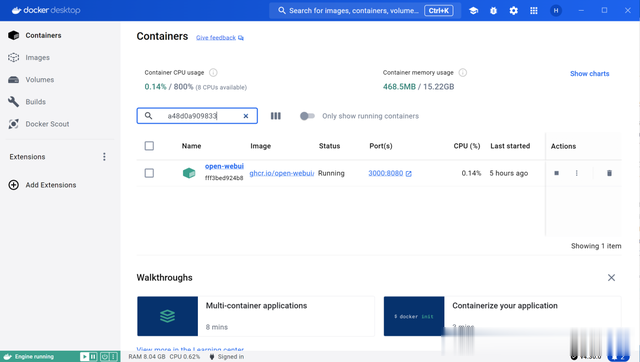Click the engine power icon
The height and width of the screenshot is (362, 640).
pos(104,357)
